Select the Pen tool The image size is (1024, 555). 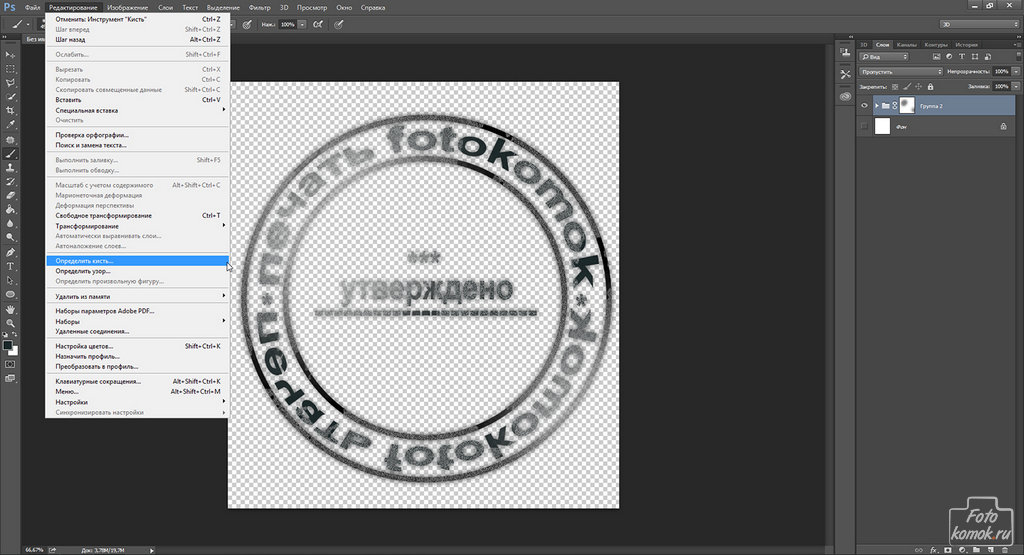(x=10, y=252)
